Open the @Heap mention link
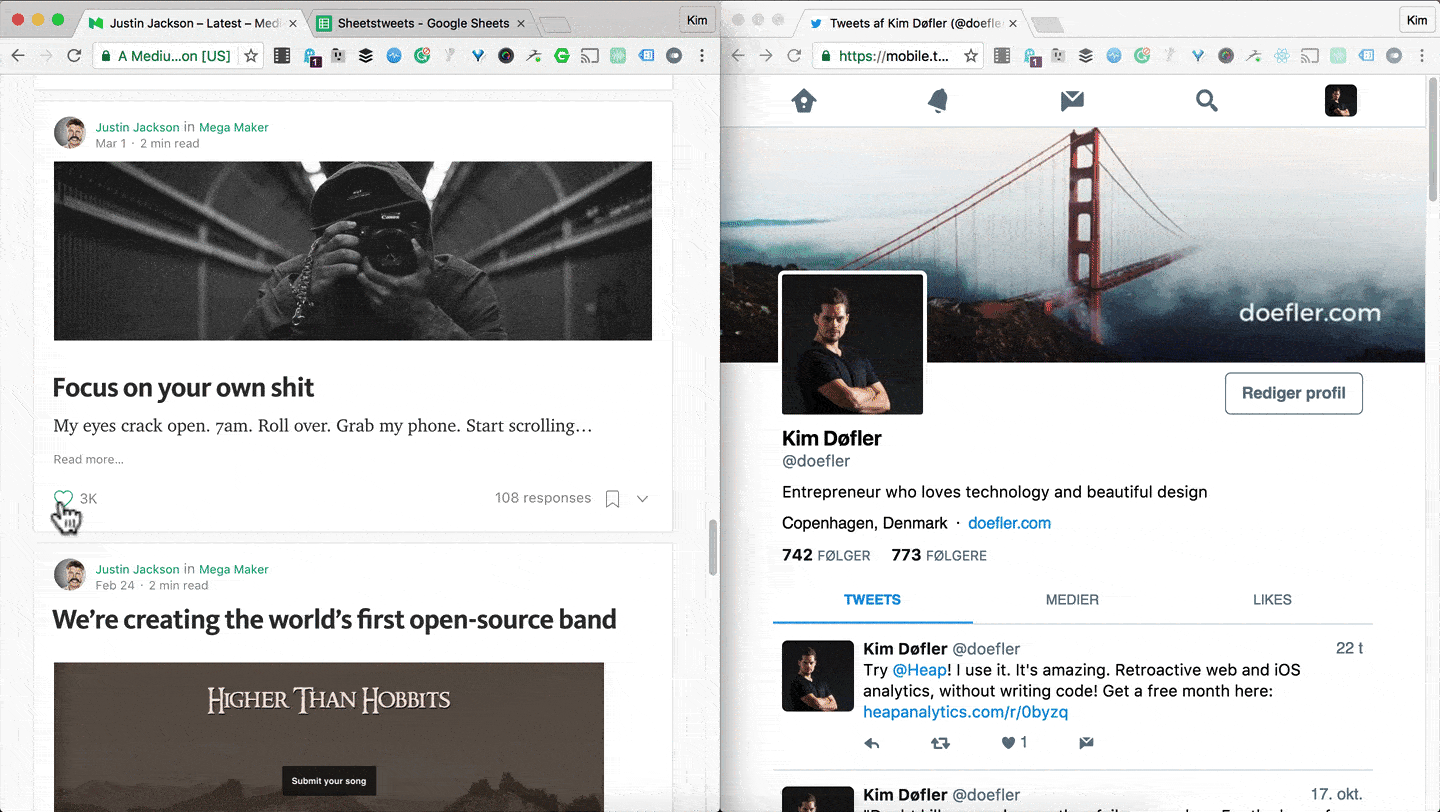Viewport: 1440px width, 812px height. click(x=919, y=670)
